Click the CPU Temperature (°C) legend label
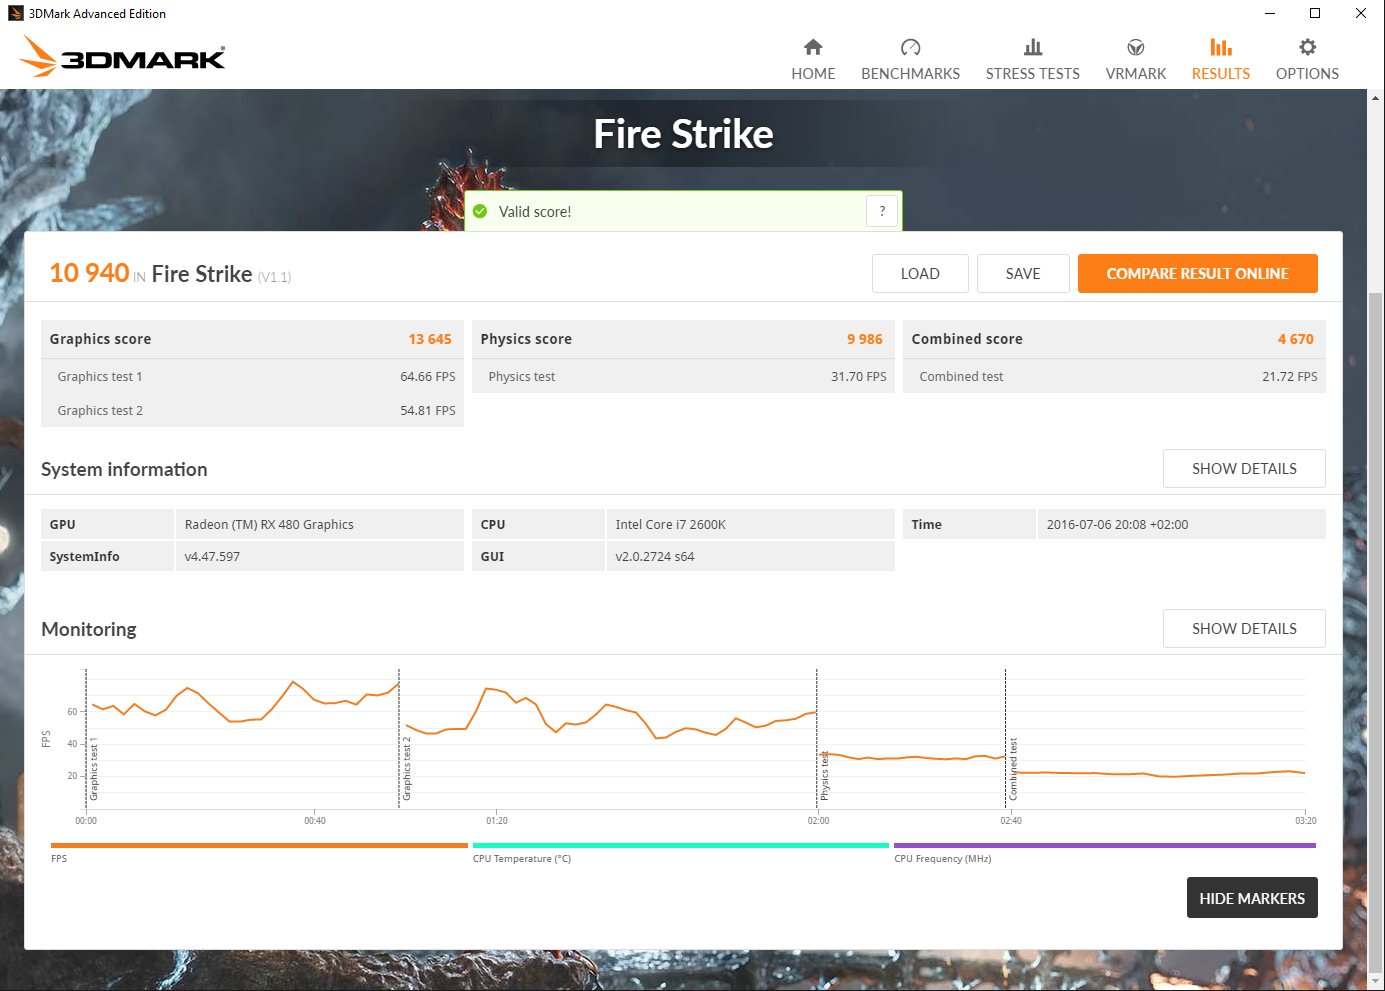The width and height of the screenshot is (1385, 991). click(522, 858)
